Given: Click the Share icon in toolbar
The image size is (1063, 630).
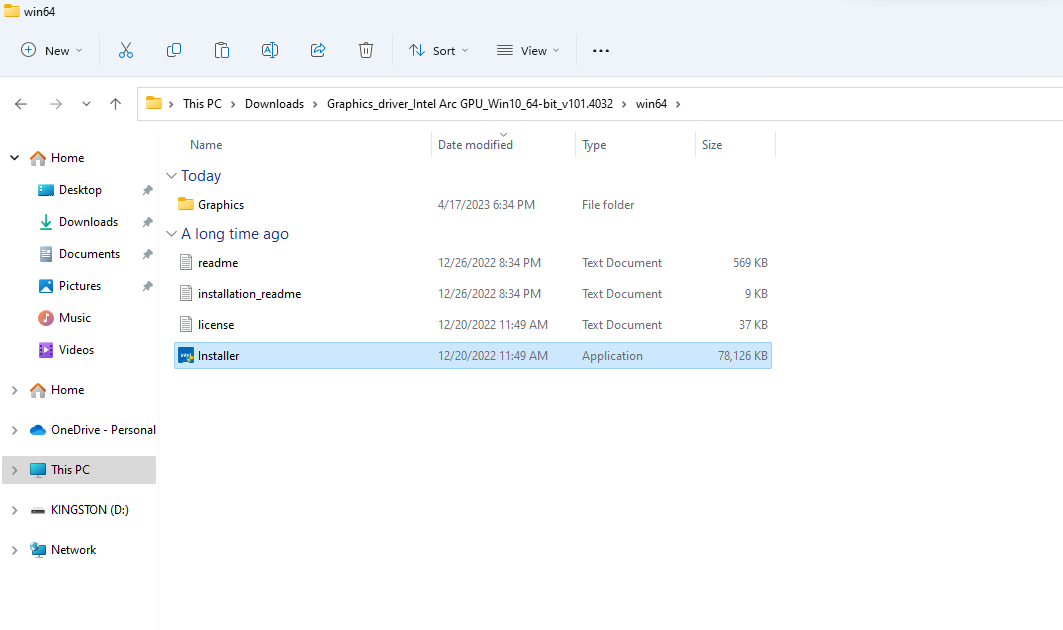Looking at the screenshot, I should (x=318, y=50).
